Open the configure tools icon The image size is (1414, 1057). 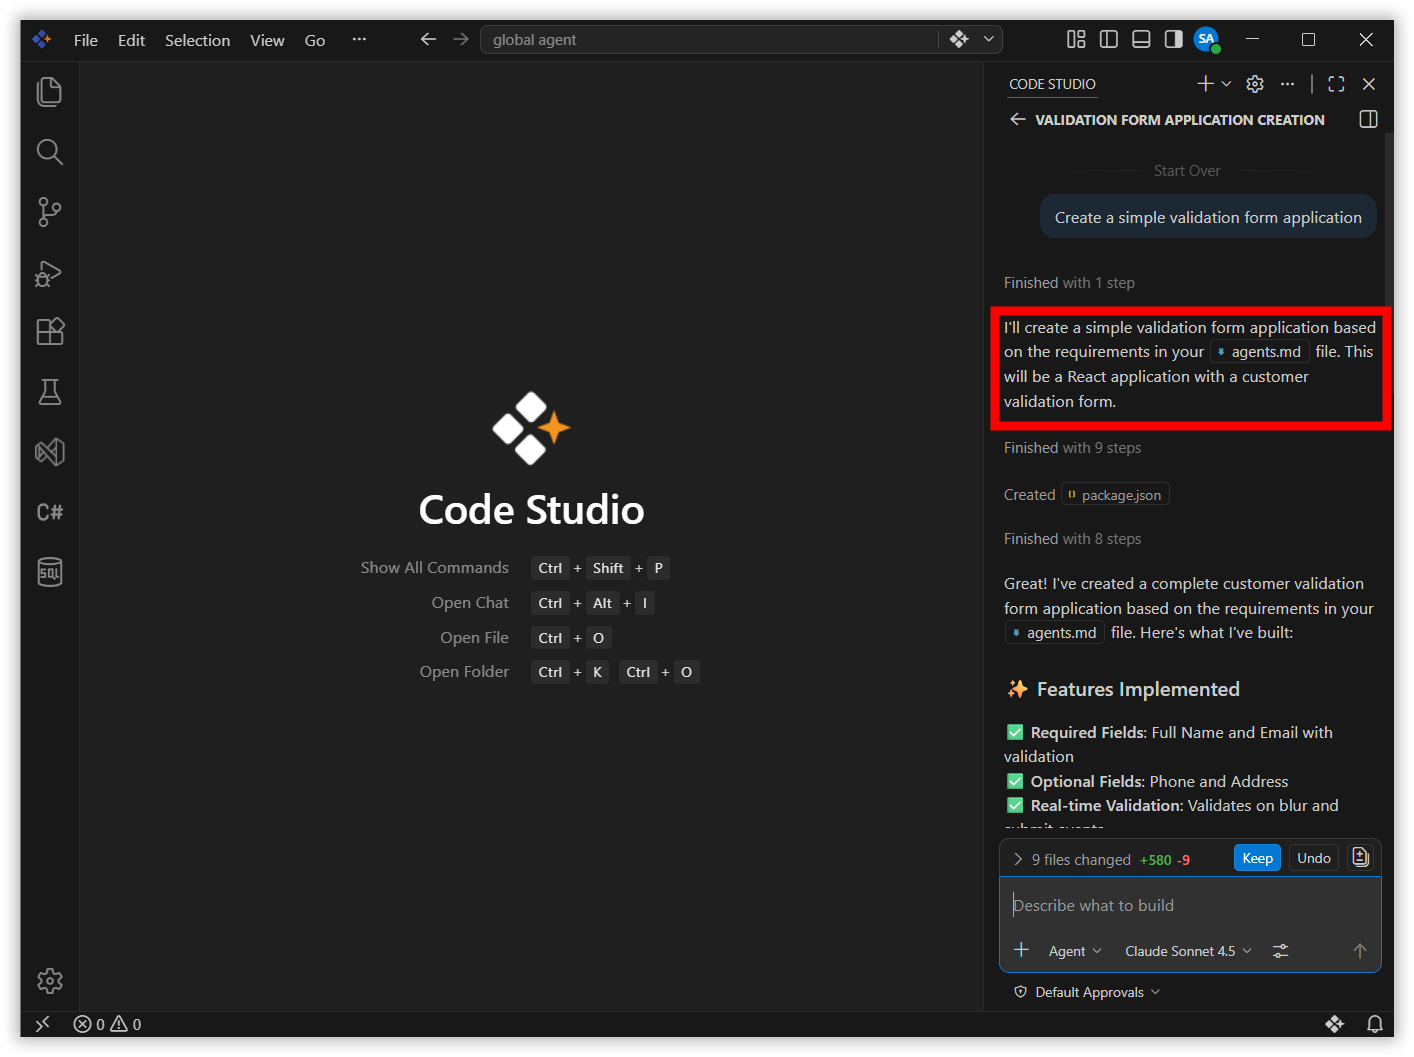click(1280, 951)
